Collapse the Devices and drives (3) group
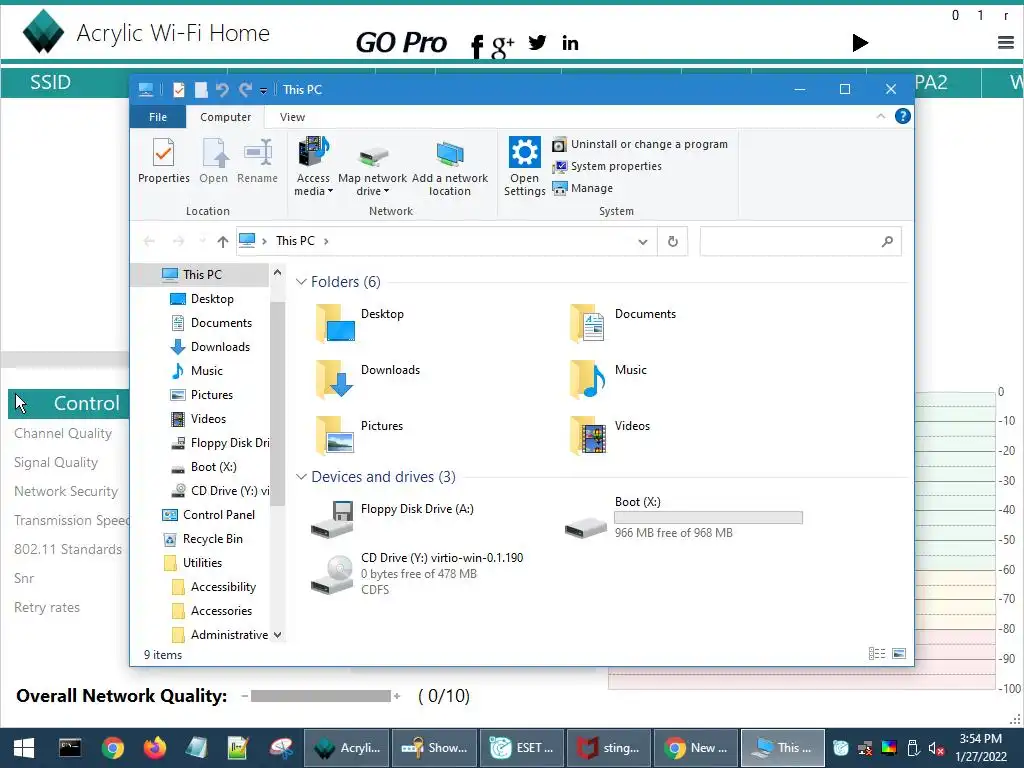The image size is (1024, 768). [301, 477]
